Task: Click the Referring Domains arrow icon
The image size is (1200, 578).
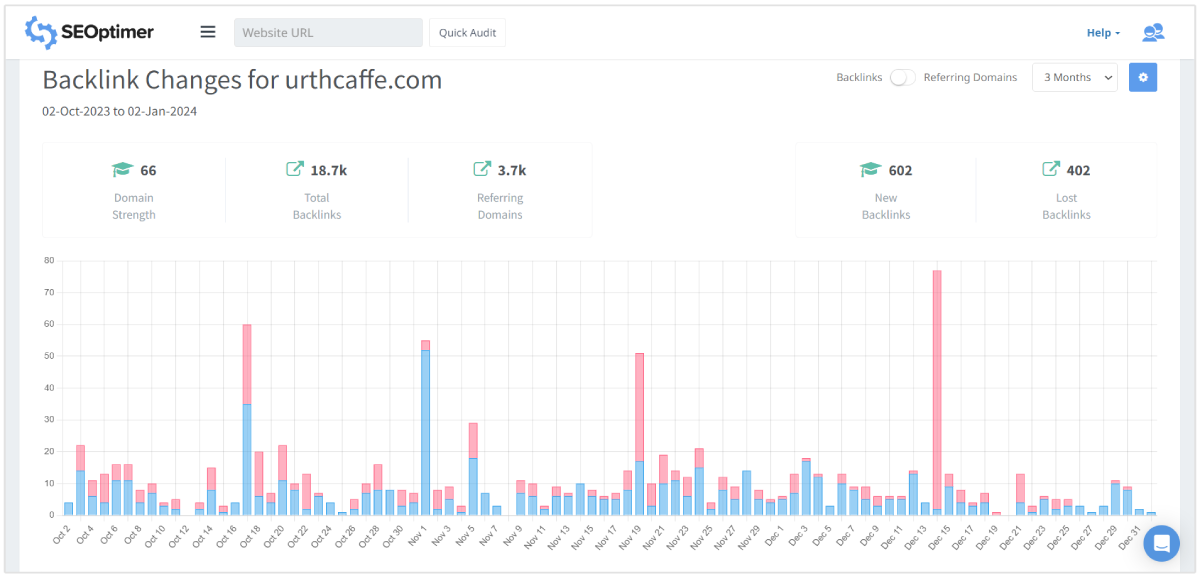Action: pos(484,169)
